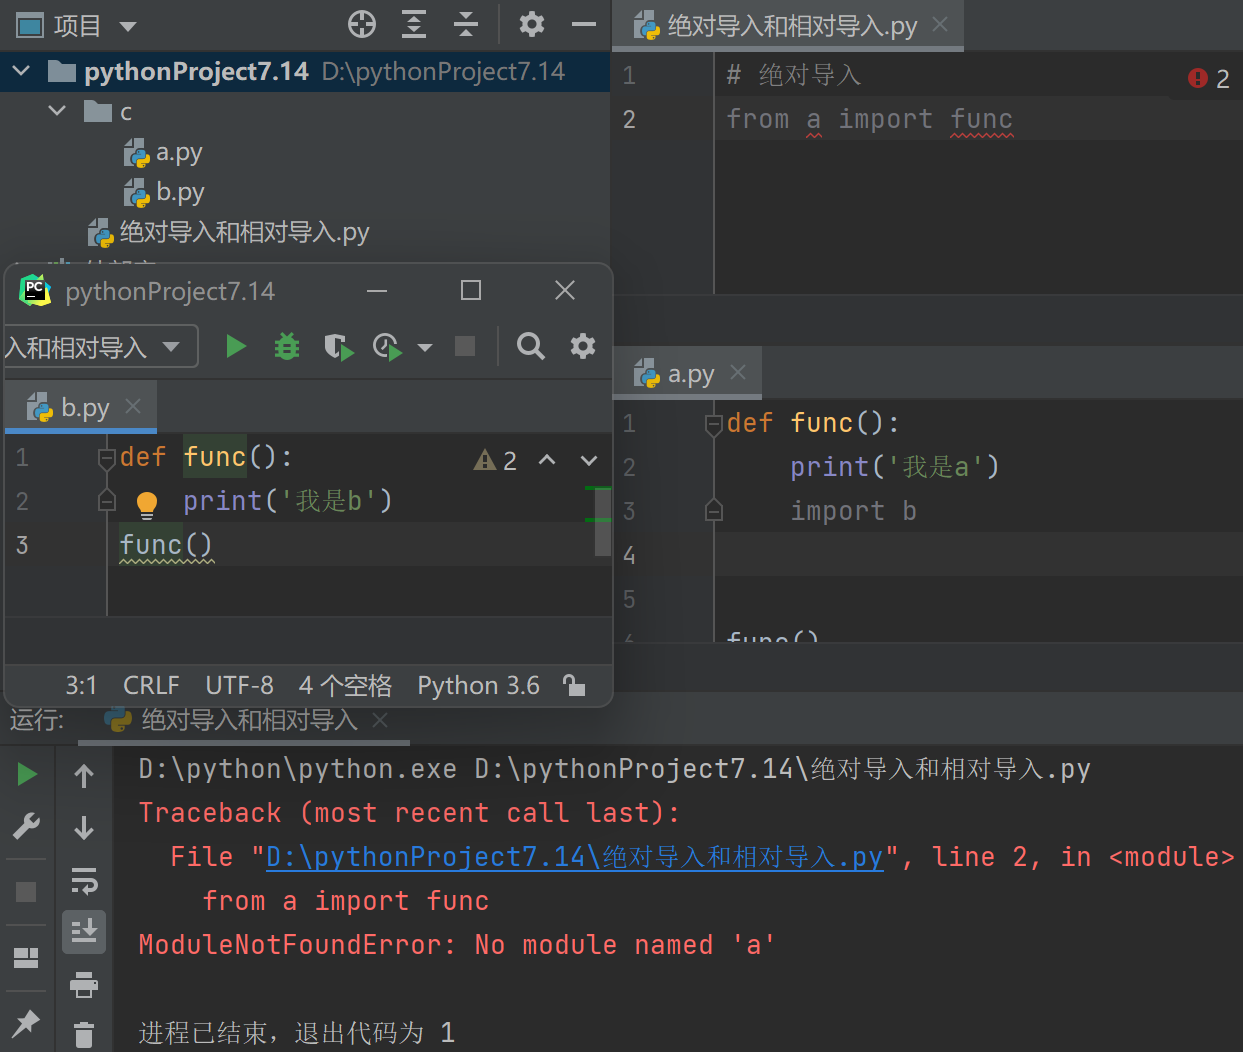The height and width of the screenshot is (1052, 1243).
Task: Open Search Everywhere magnifier icon
Action: [531, 346]
